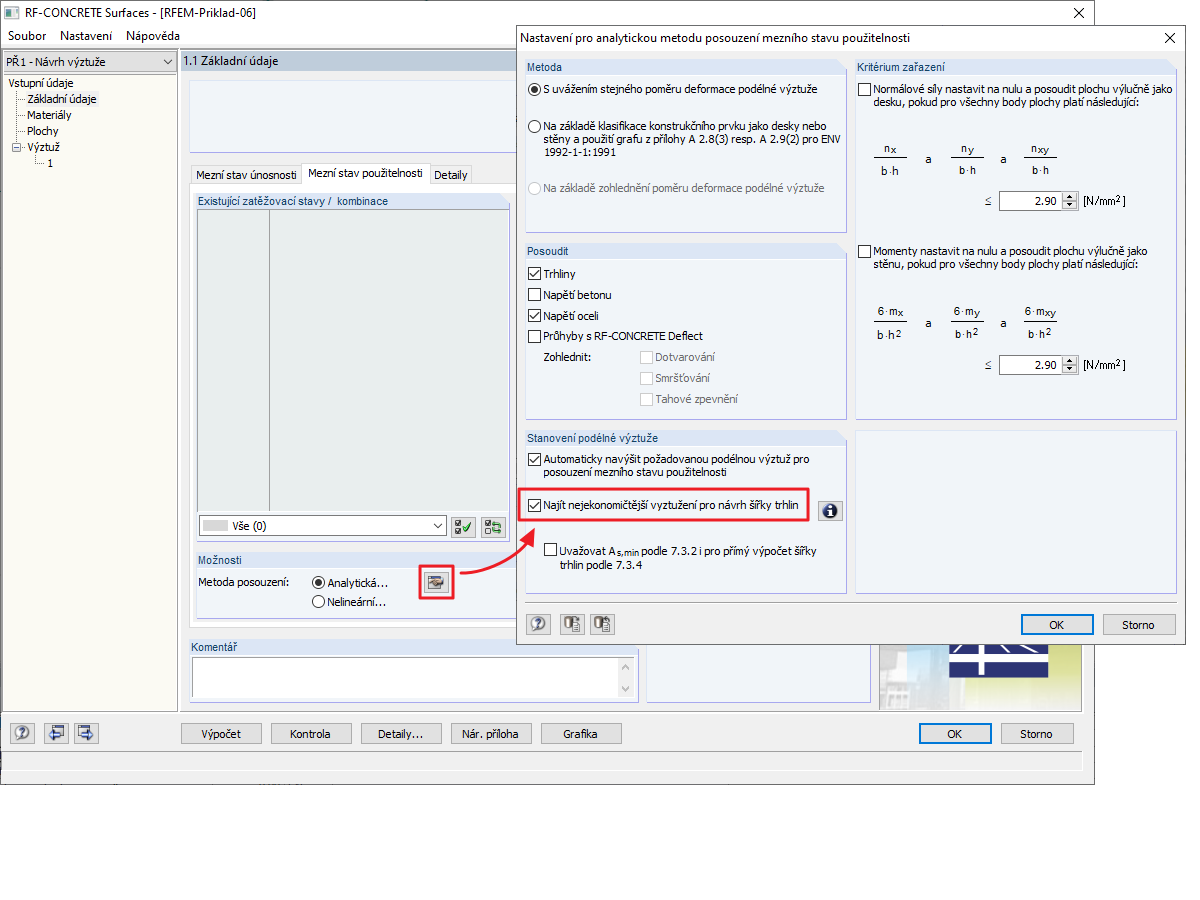Click Výpočet button
The width and height of the screenshot is (1200, 900).
click(x=221, y=734)
